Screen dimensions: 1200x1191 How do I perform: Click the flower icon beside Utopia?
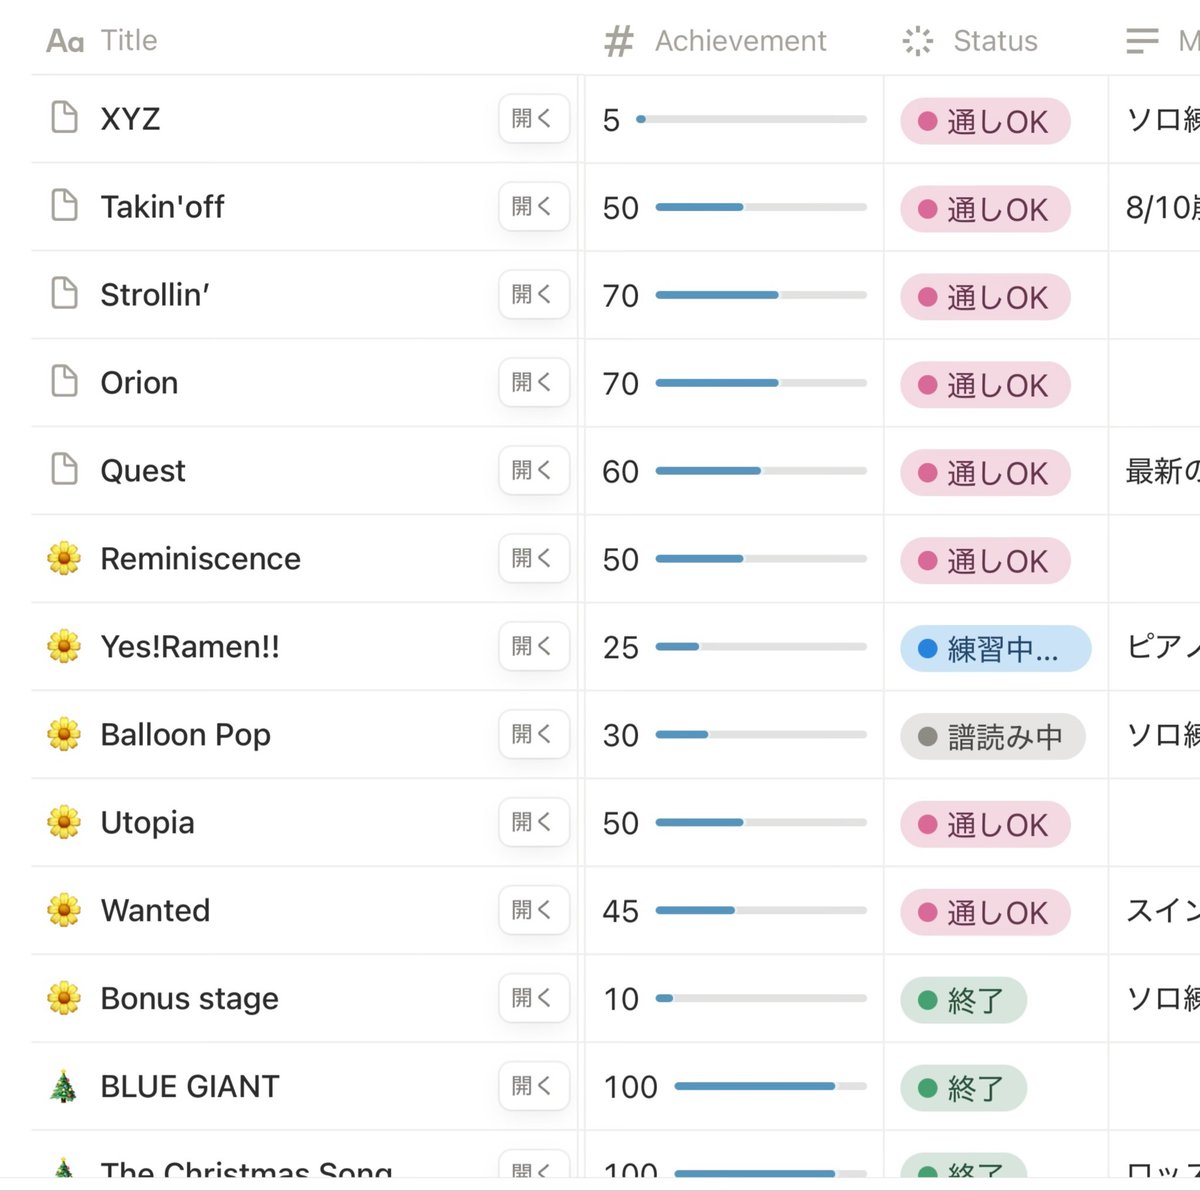coord(64,822)
